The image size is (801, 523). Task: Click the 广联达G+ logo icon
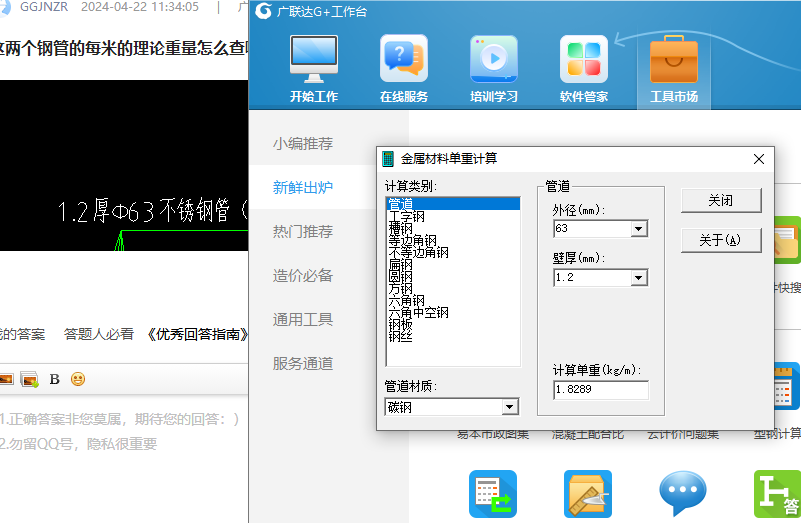(x=263, y=11)
